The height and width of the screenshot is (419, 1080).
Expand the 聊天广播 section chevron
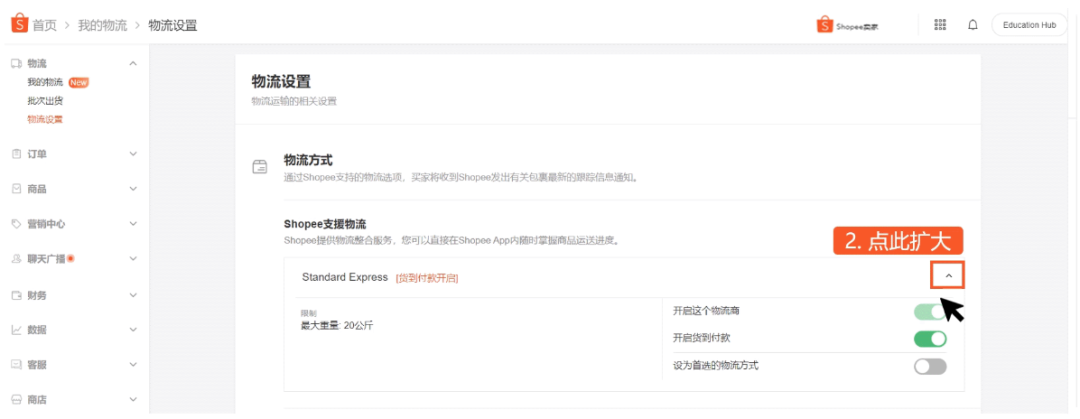134,259
